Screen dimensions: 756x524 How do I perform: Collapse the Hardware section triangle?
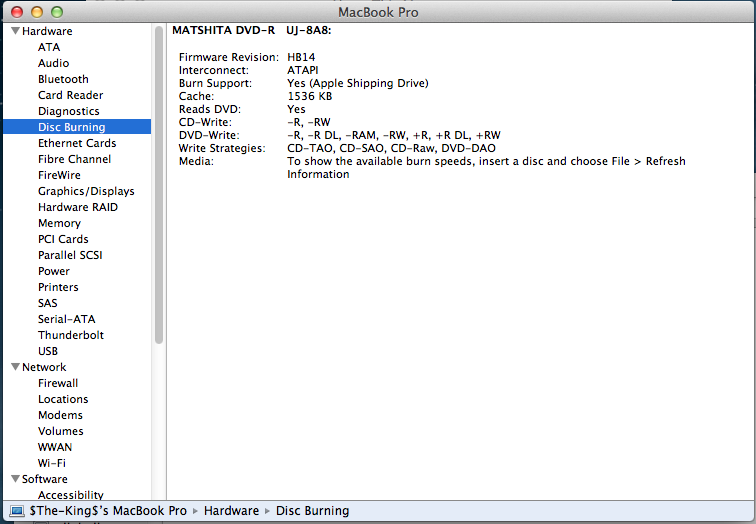coord(15,31)
